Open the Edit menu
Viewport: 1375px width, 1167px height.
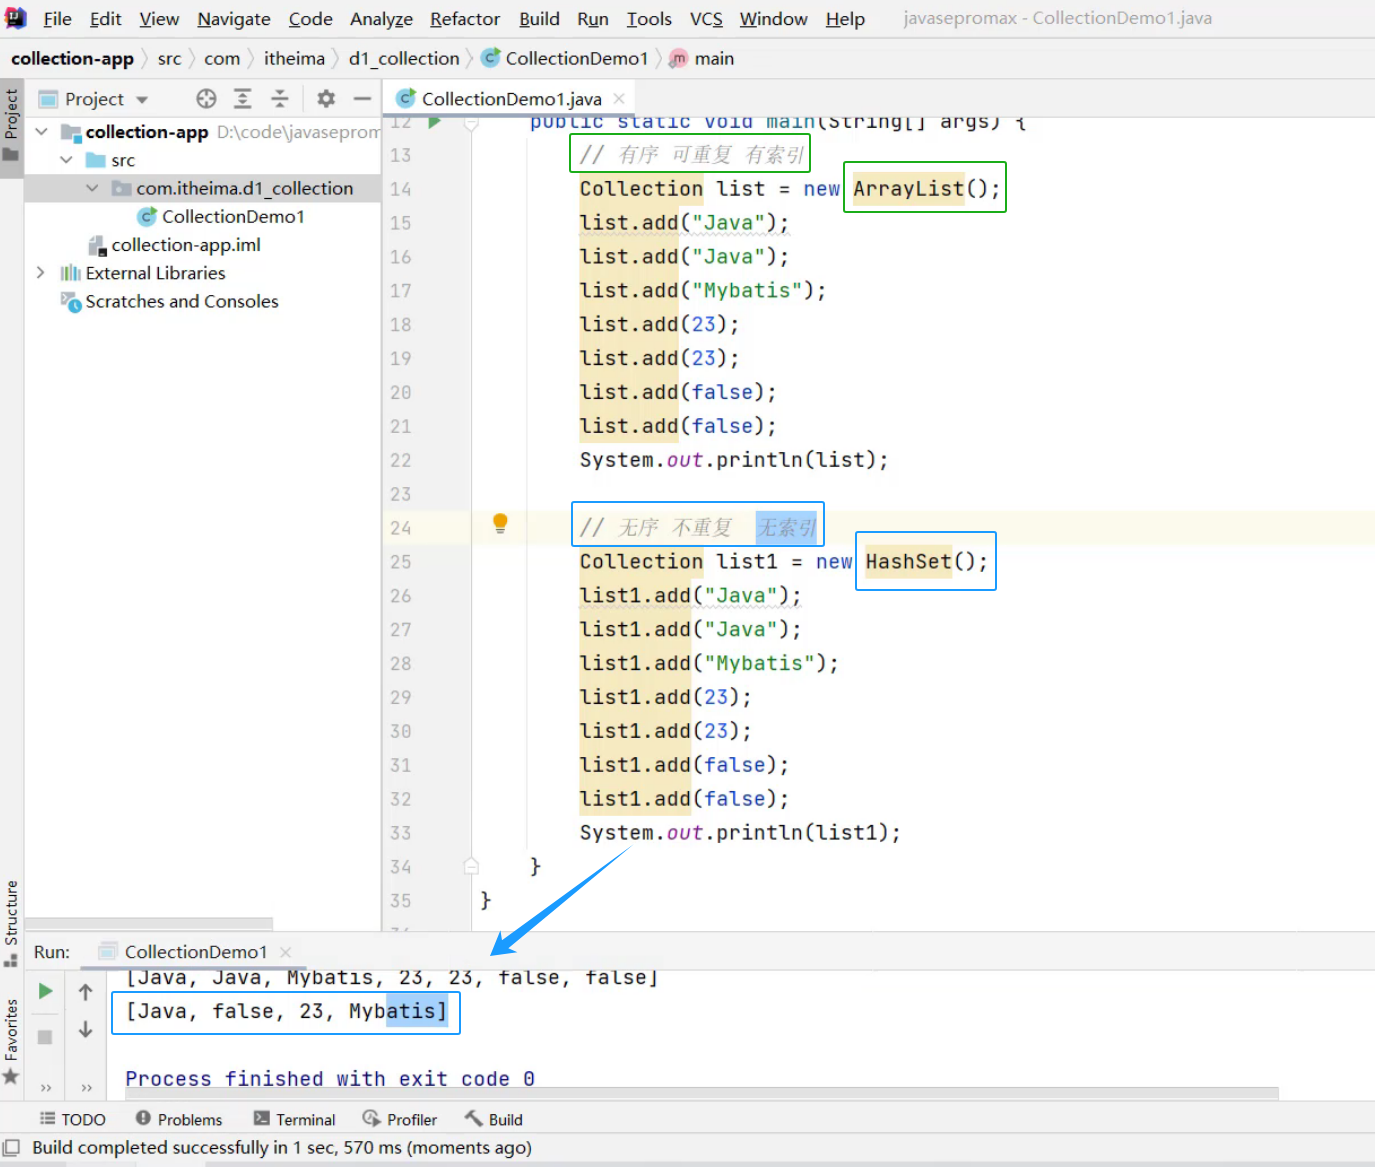pos(105,19)
